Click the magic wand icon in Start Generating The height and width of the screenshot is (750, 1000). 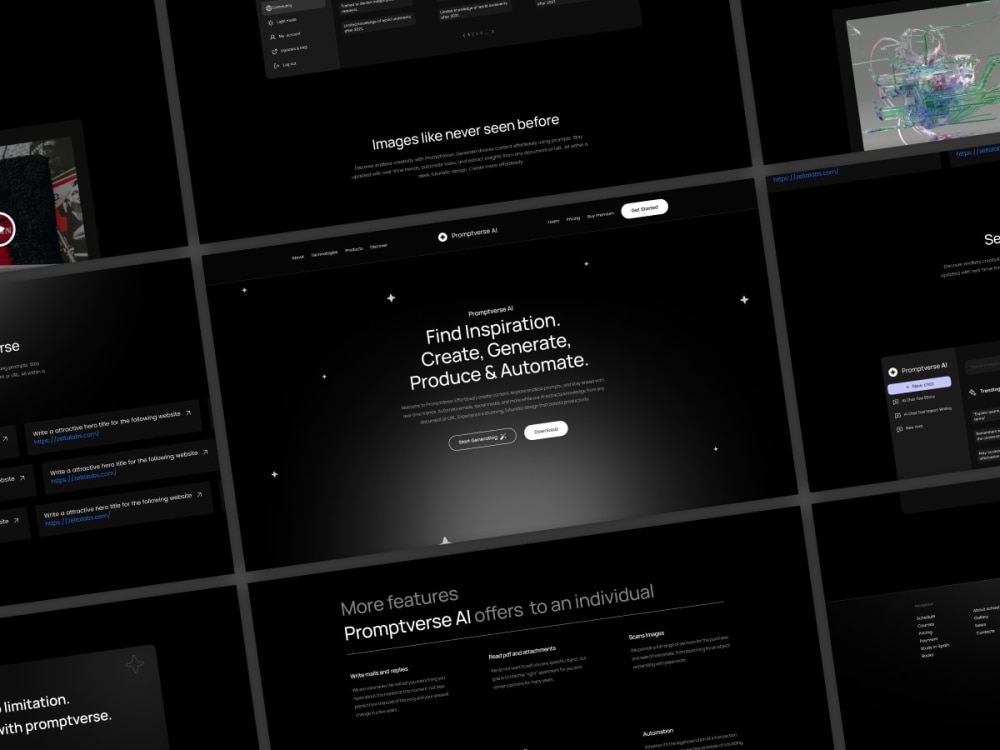coord(503,436)
